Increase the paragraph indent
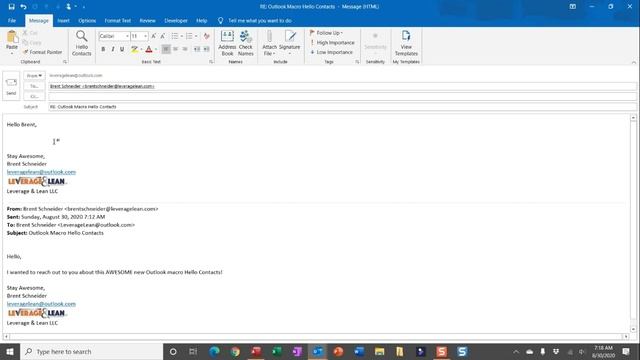640x360 pixels. pyautogui.click(x=207, y=49)
